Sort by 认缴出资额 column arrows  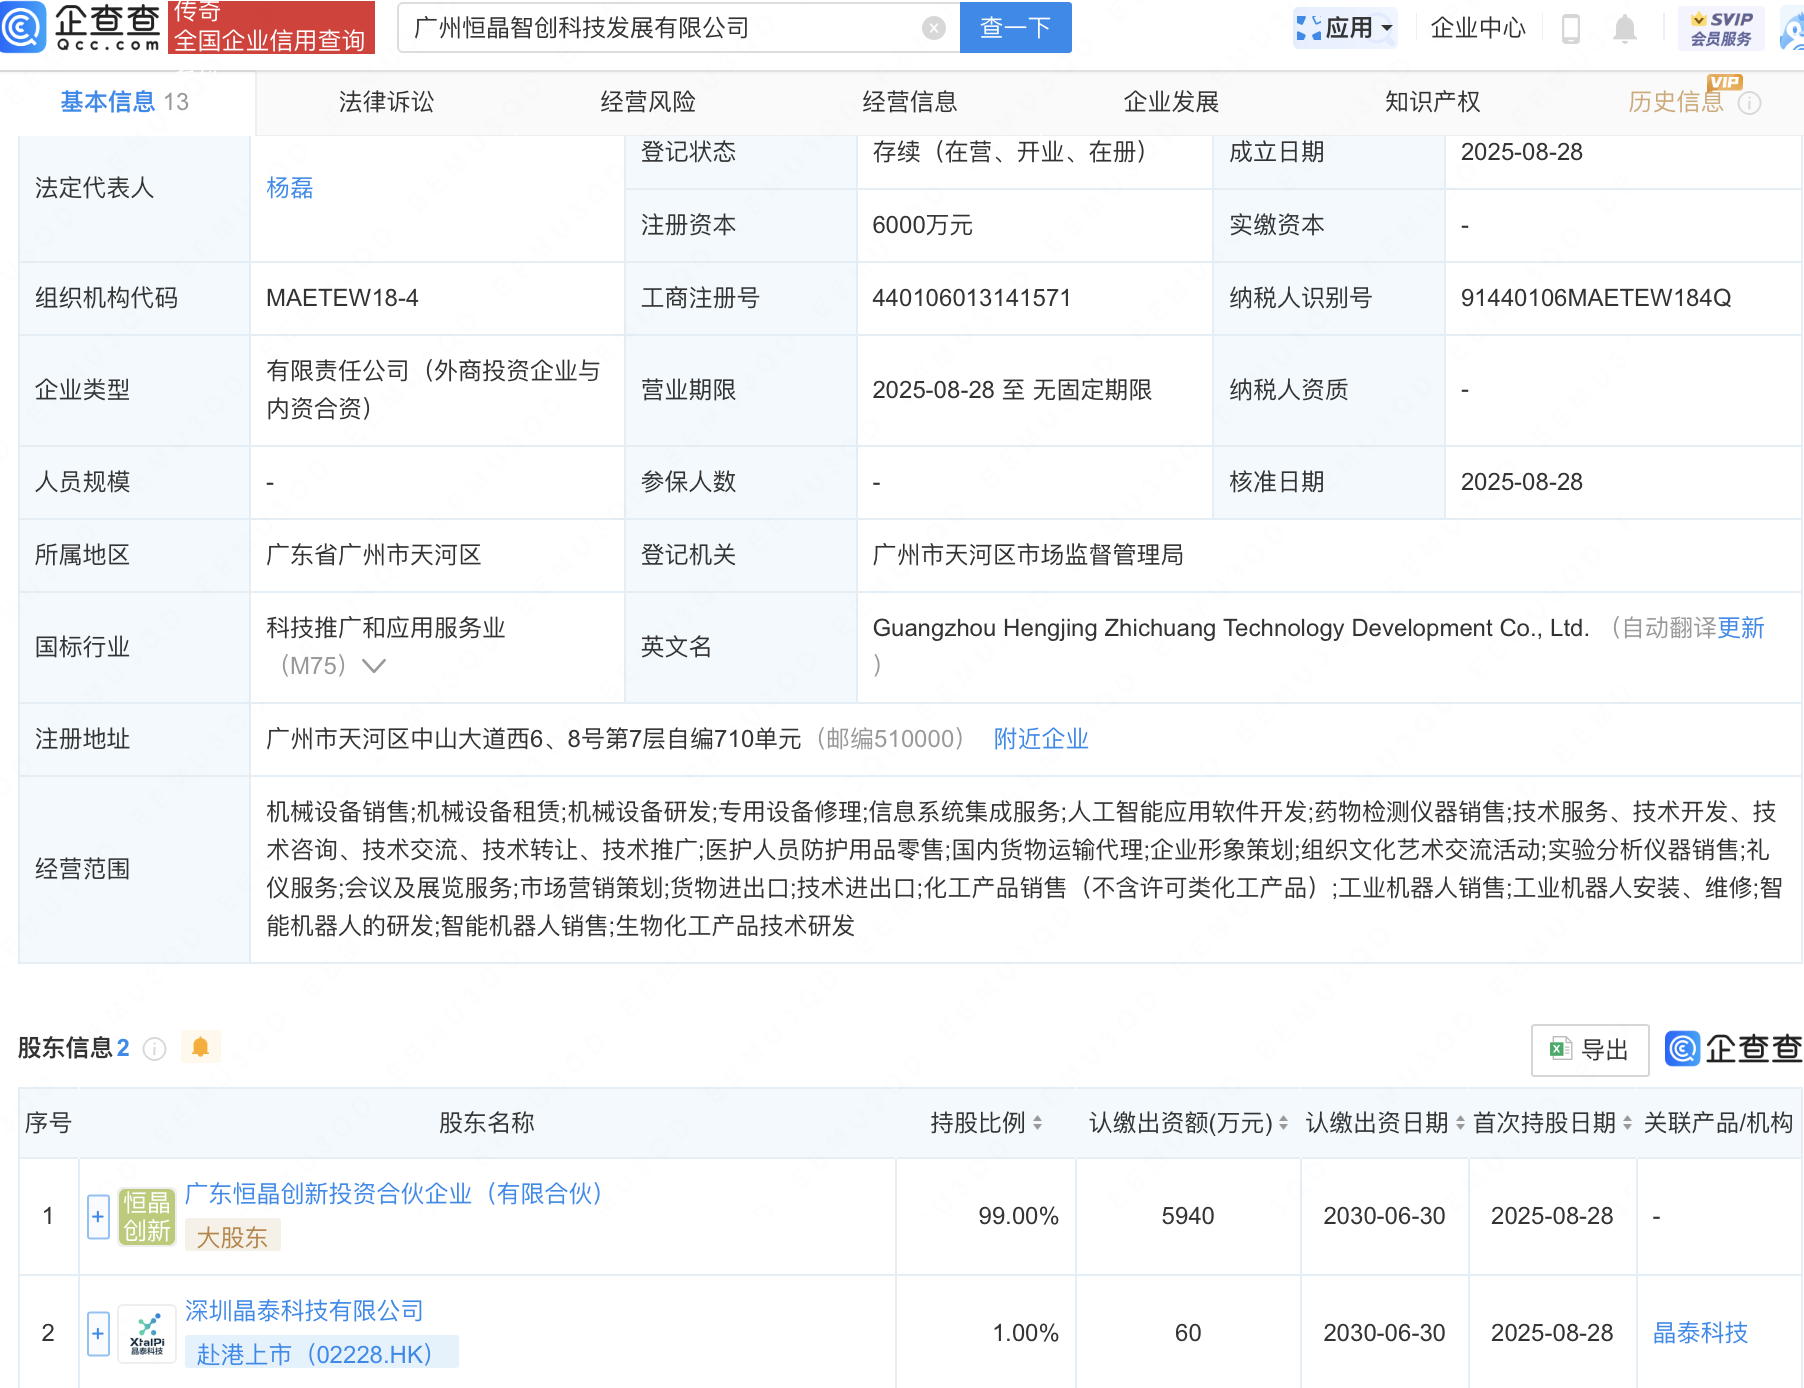tap(1283, 1123)
